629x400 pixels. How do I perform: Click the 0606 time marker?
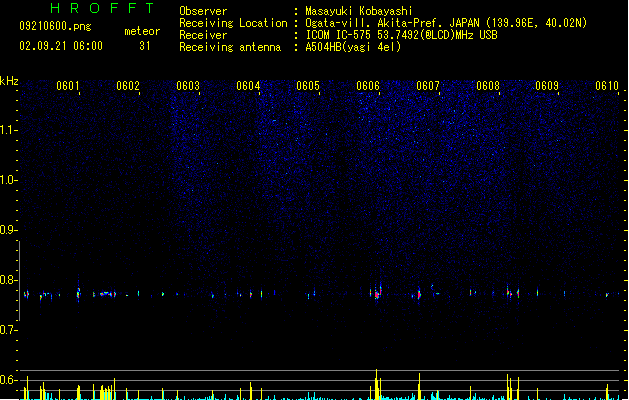368,86
